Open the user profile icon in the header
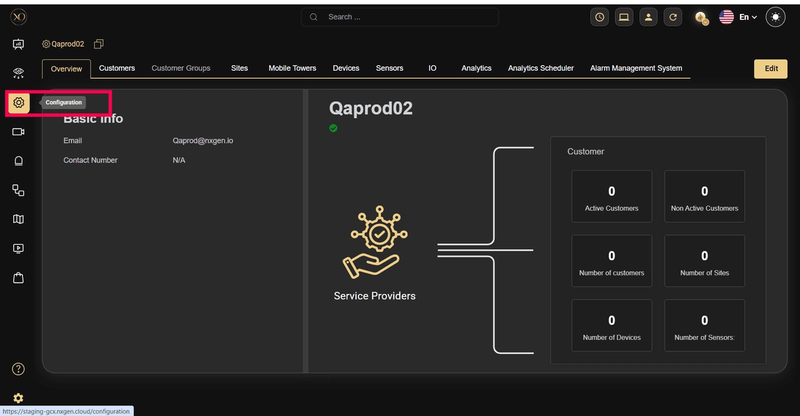800x416 pixels. point(648,17)
